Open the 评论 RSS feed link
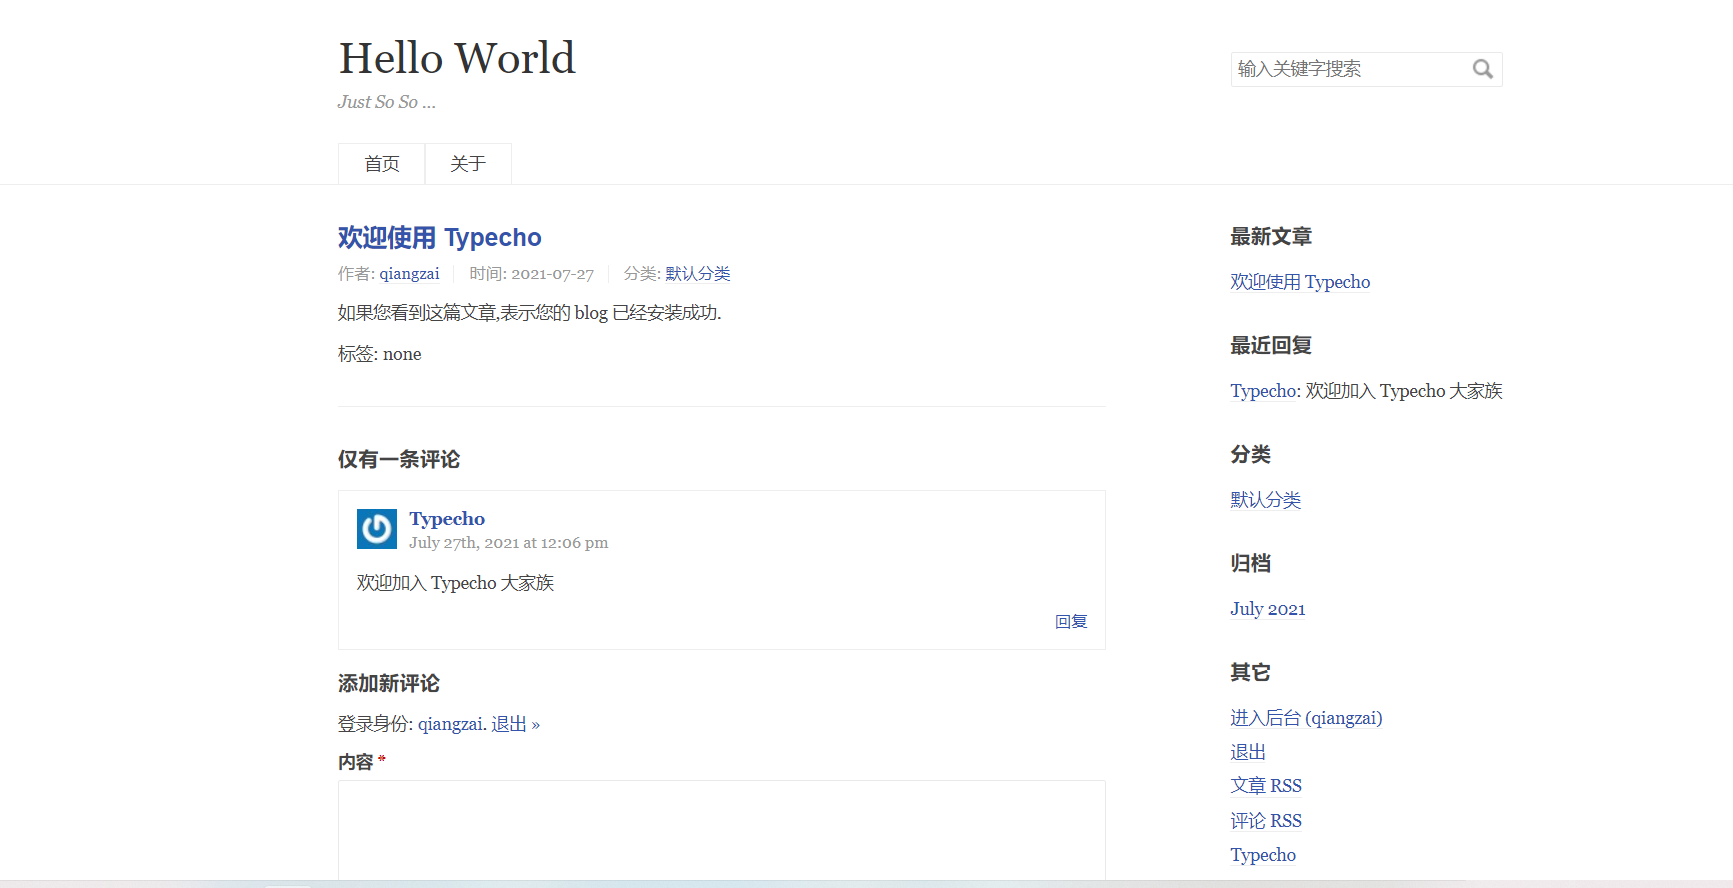This screenshot has width=1733, height=888. click(1266, 821)
